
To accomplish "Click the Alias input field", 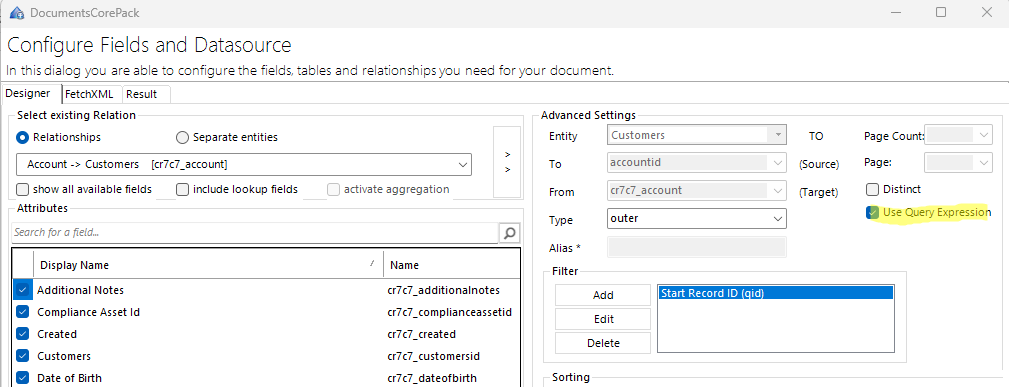I will click(x=696, y=247).
